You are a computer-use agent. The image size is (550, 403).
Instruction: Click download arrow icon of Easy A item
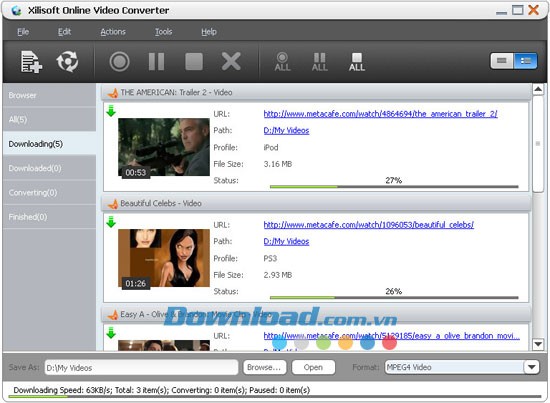pyautogui.click(x=111, y=333)
